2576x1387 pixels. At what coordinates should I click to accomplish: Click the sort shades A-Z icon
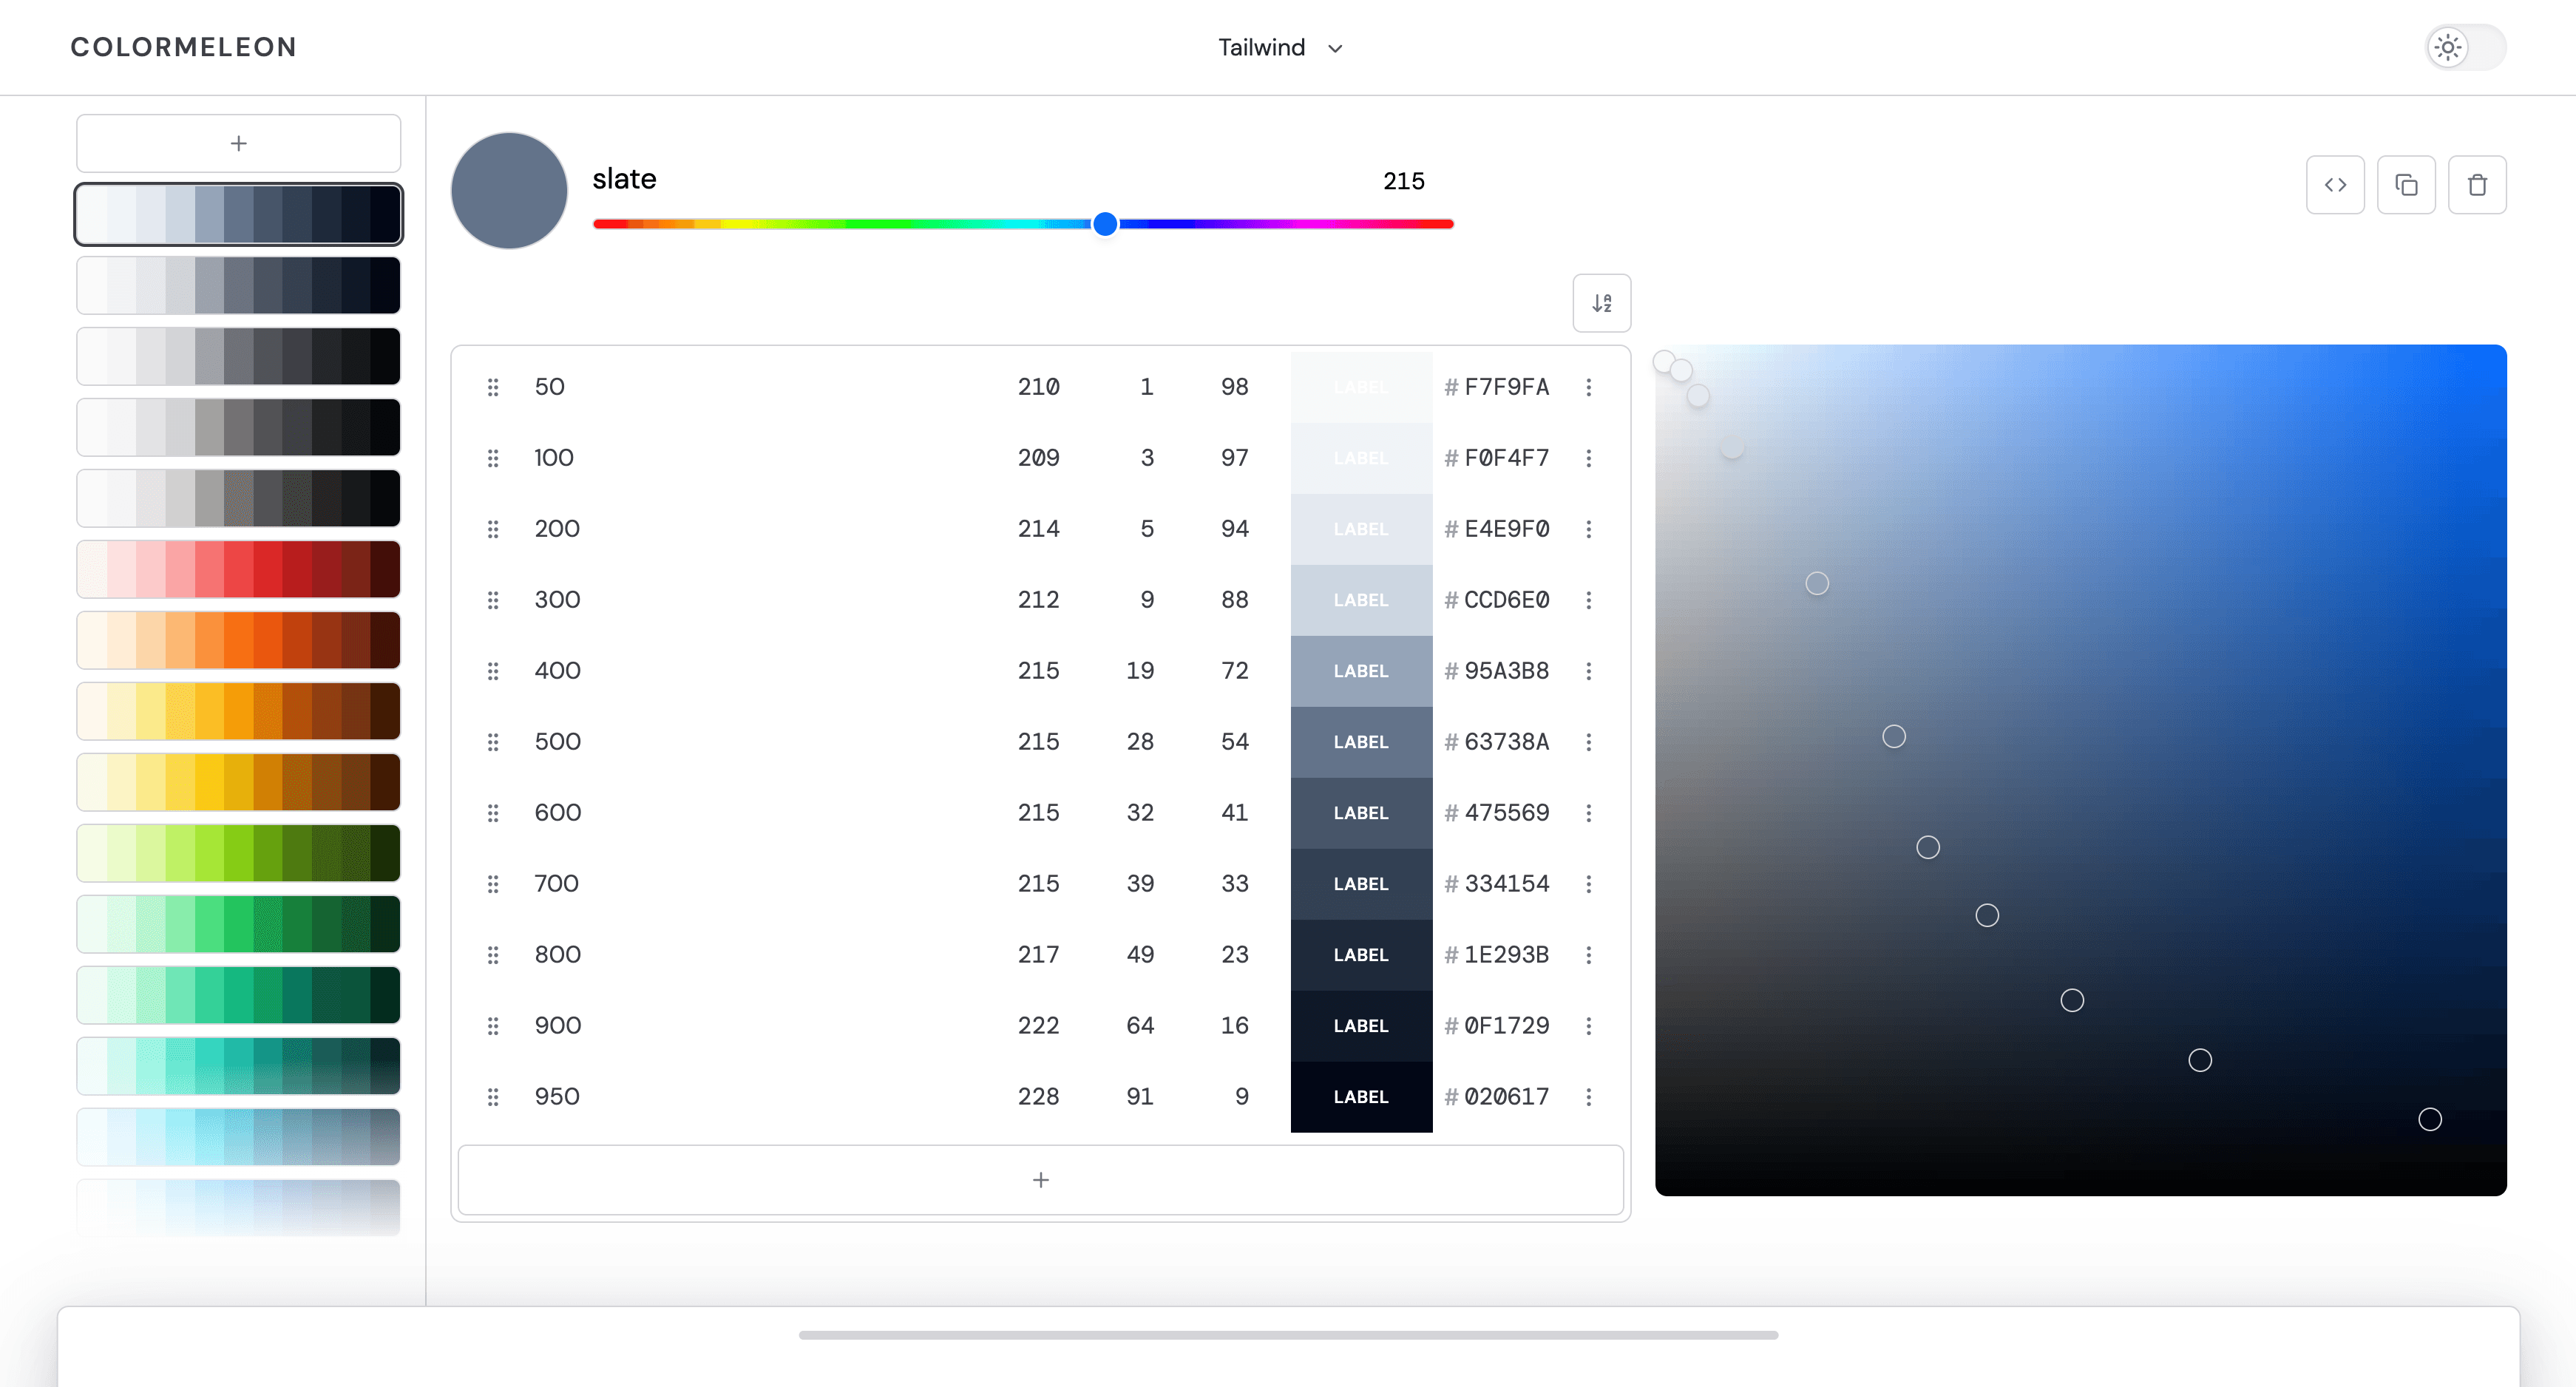point(1602,303)
